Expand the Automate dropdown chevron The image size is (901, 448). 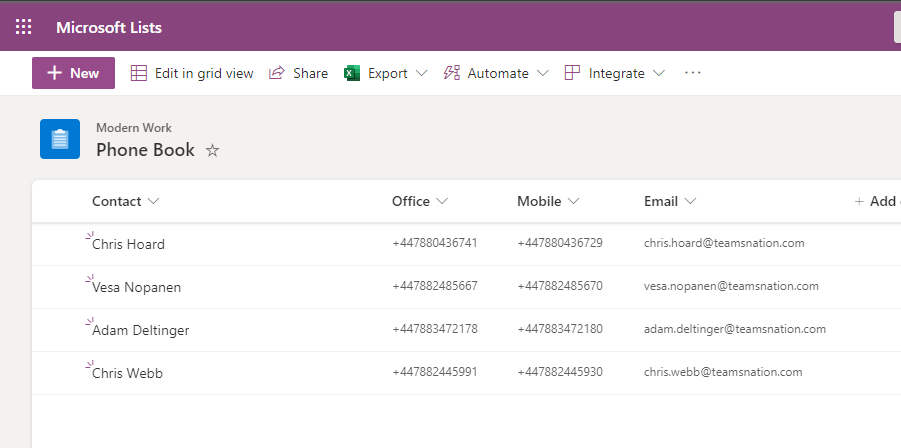tap(542, 73)
